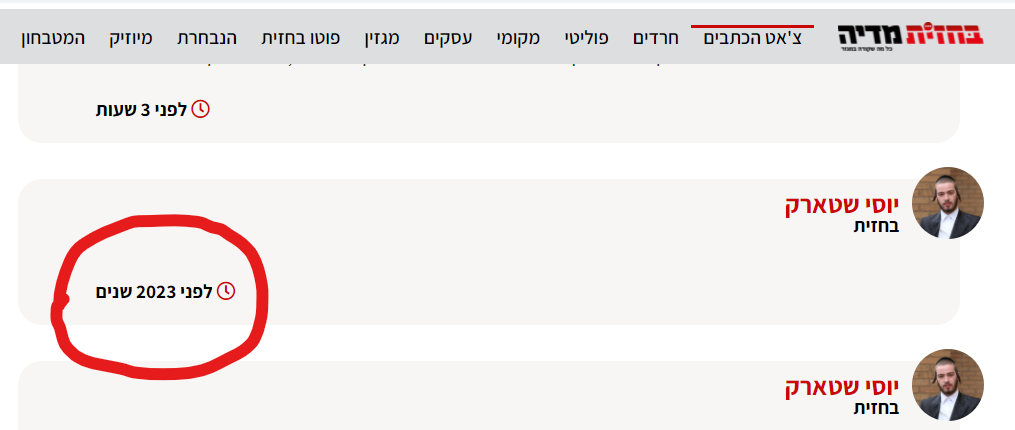Click the clock icon beside לפני 2023 שנים

click(x=226, y=291)
